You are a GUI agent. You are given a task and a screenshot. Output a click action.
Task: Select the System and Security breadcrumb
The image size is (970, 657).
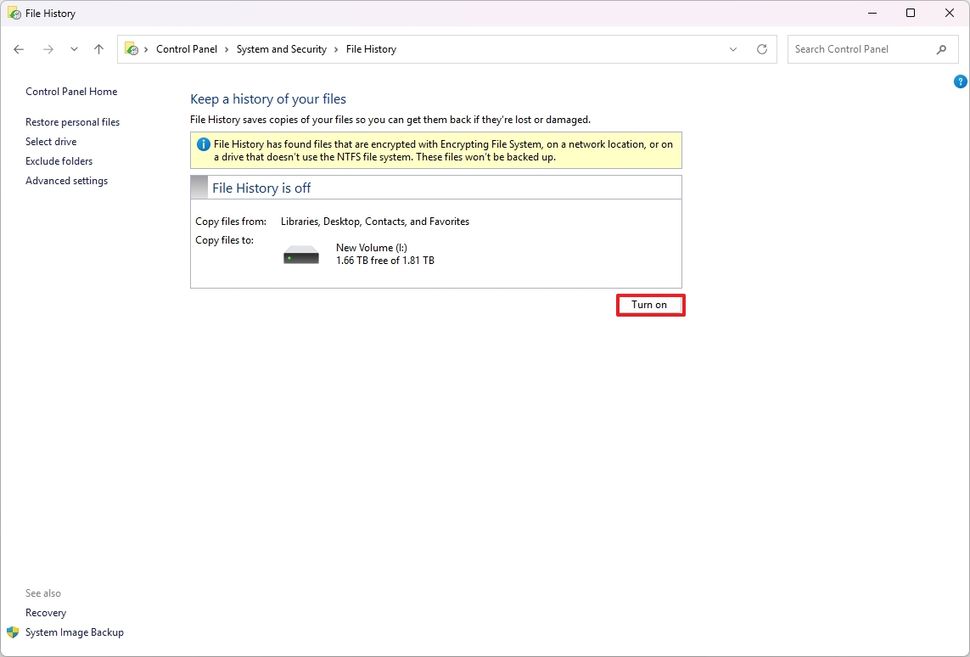pyautogui.click(x=283, y=48)
